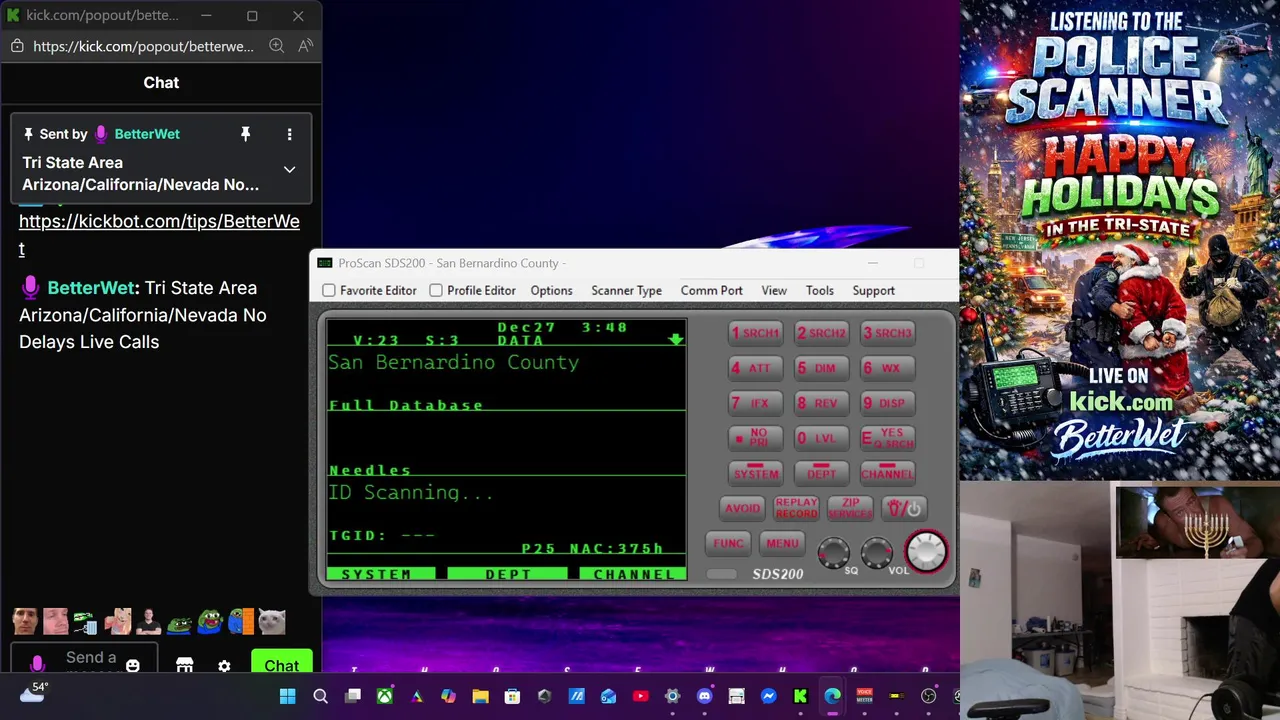Click the 8 REV scanner key
Image resolution: width=1280 pixels, height=720 pixels.
(821, 403)
